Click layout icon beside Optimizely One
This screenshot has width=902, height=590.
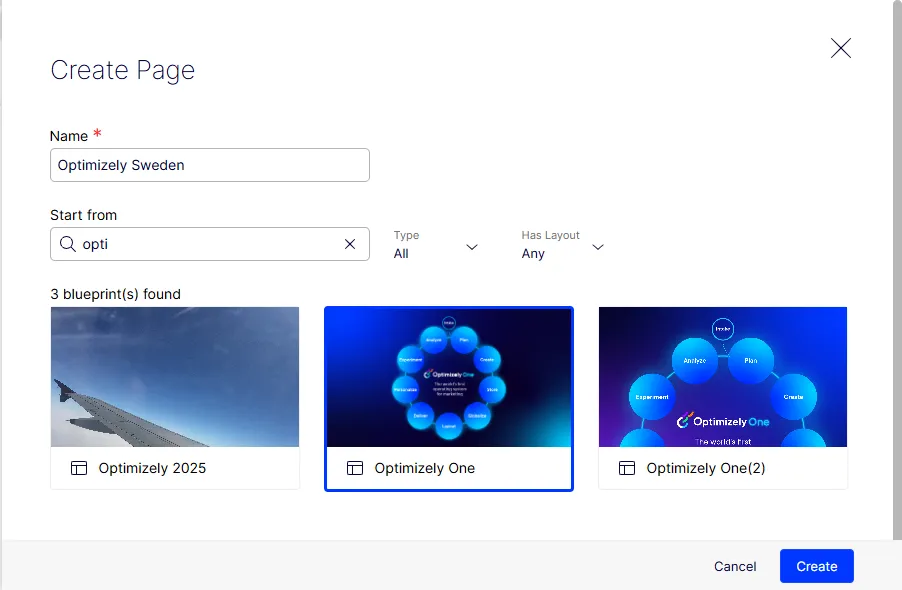[x=355, y=468]
